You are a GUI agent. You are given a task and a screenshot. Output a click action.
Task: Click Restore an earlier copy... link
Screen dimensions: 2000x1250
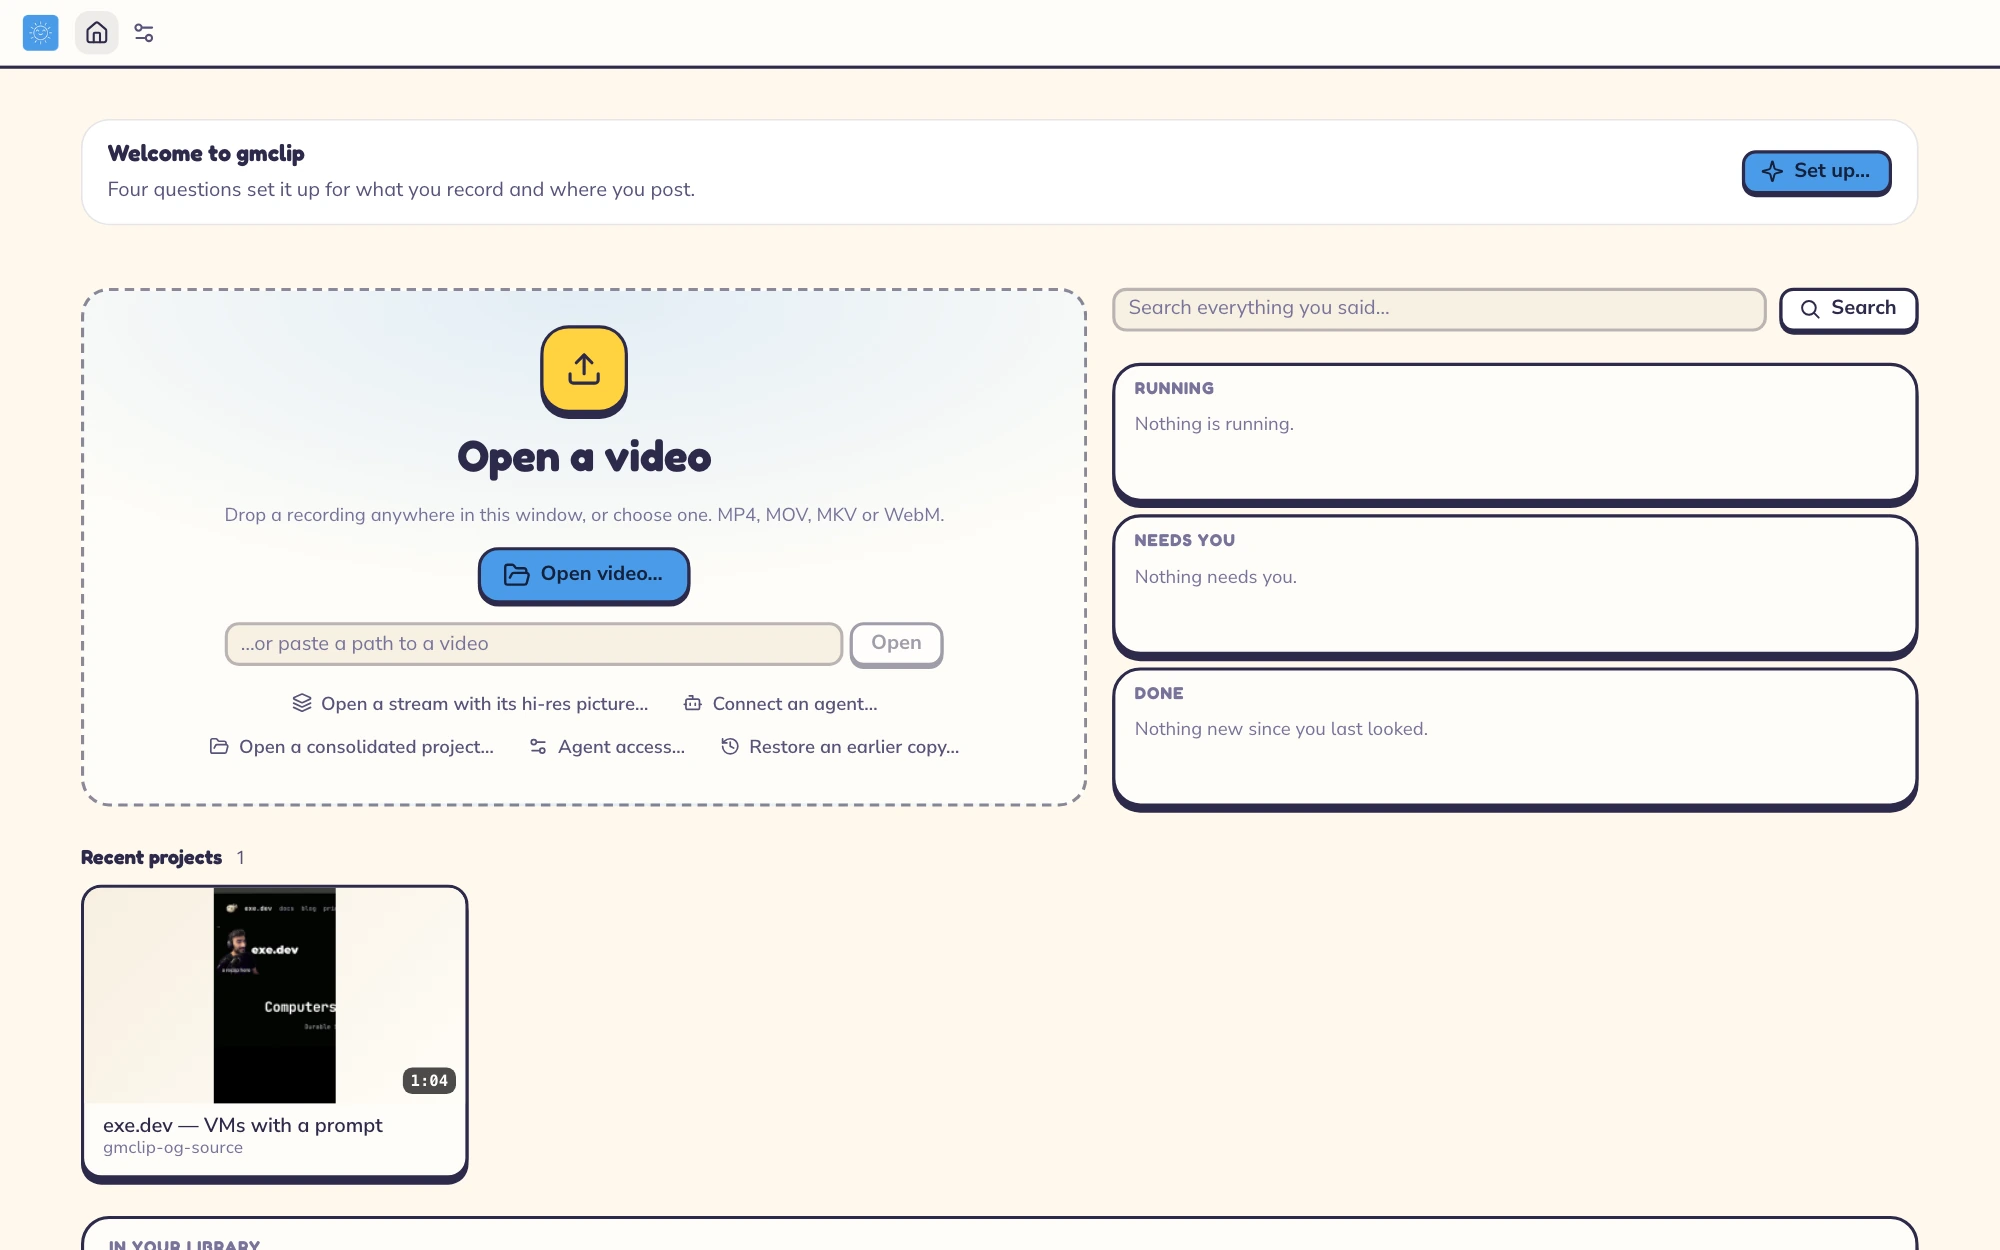coord(840,747)
